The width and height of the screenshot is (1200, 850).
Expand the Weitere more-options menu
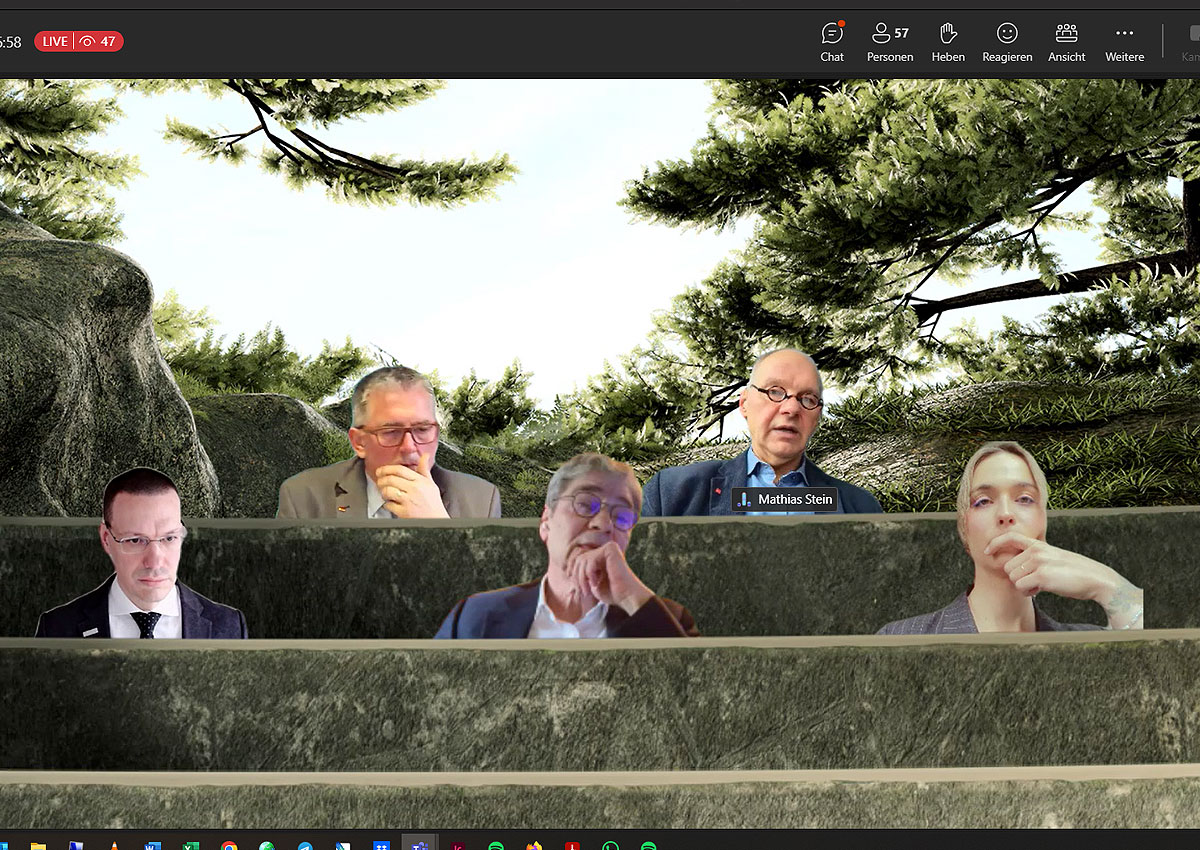(x=1124, y=42)
